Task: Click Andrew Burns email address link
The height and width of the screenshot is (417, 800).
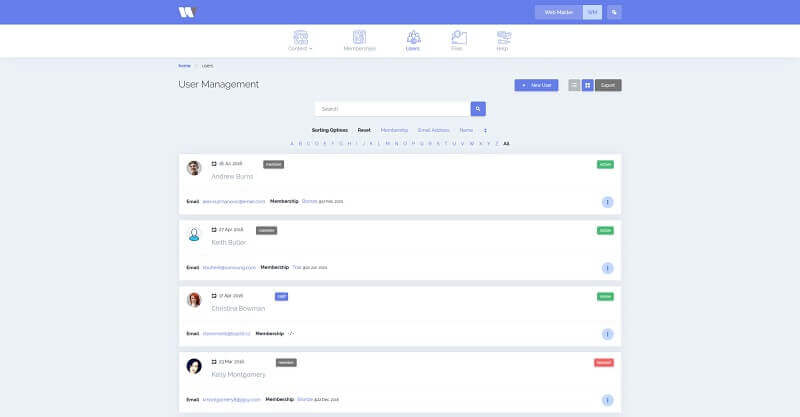Action: point(234,202)
